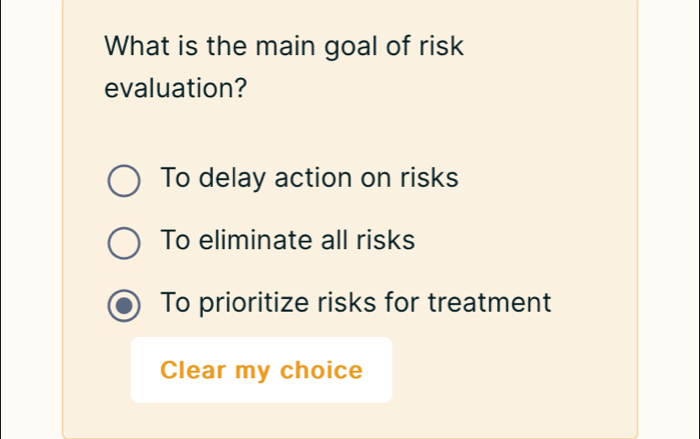Click the word "risks" in the first answer
This screenshot has width=700, height=439.
click(429, 179)
